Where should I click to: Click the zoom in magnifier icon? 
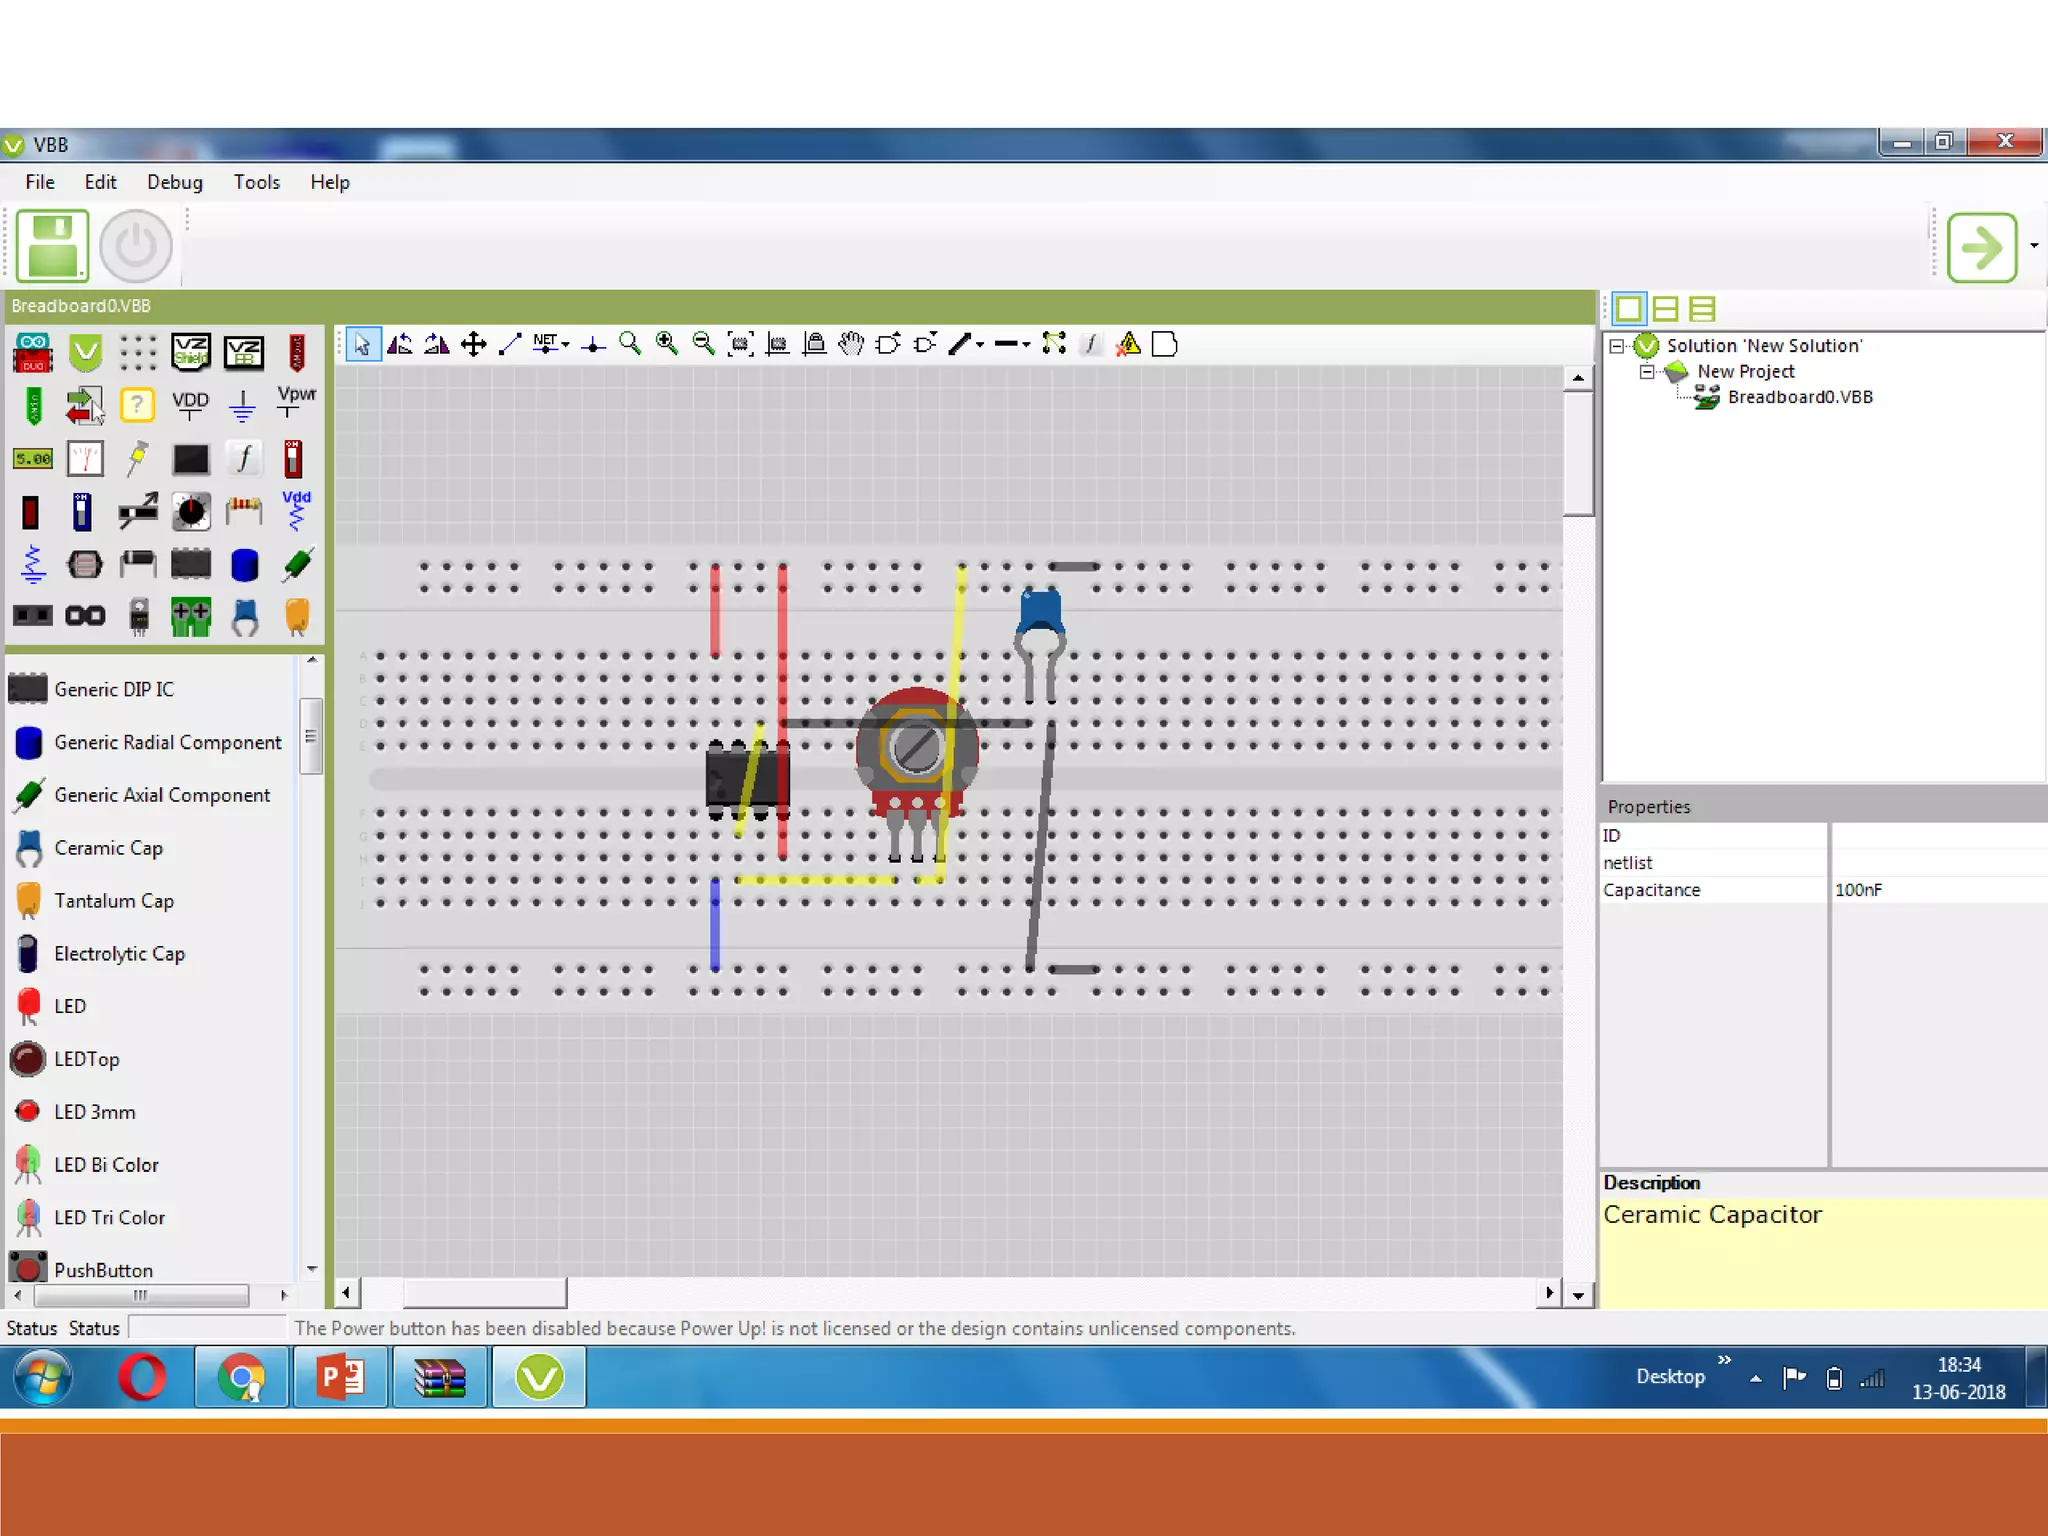pos(666,344)
